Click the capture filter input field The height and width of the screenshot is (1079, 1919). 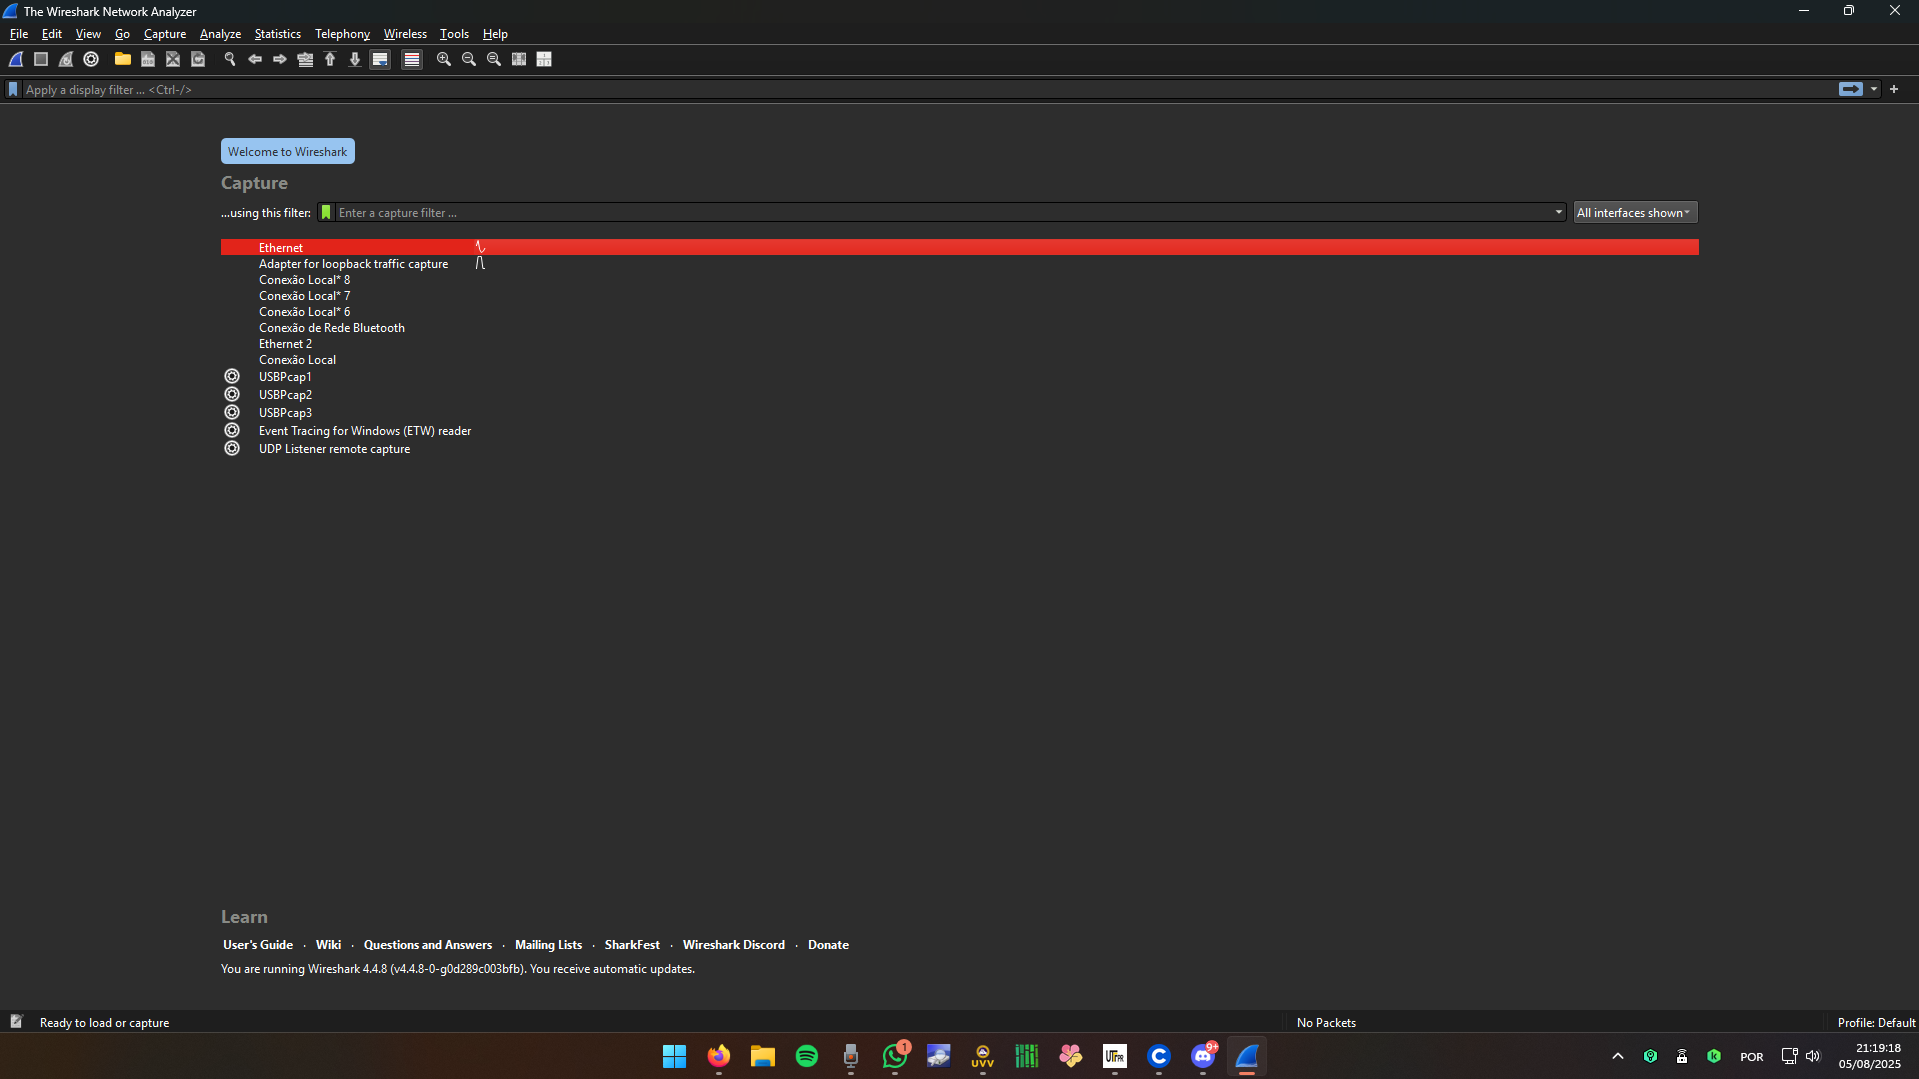pyautogui.click(x=943, y=212)
